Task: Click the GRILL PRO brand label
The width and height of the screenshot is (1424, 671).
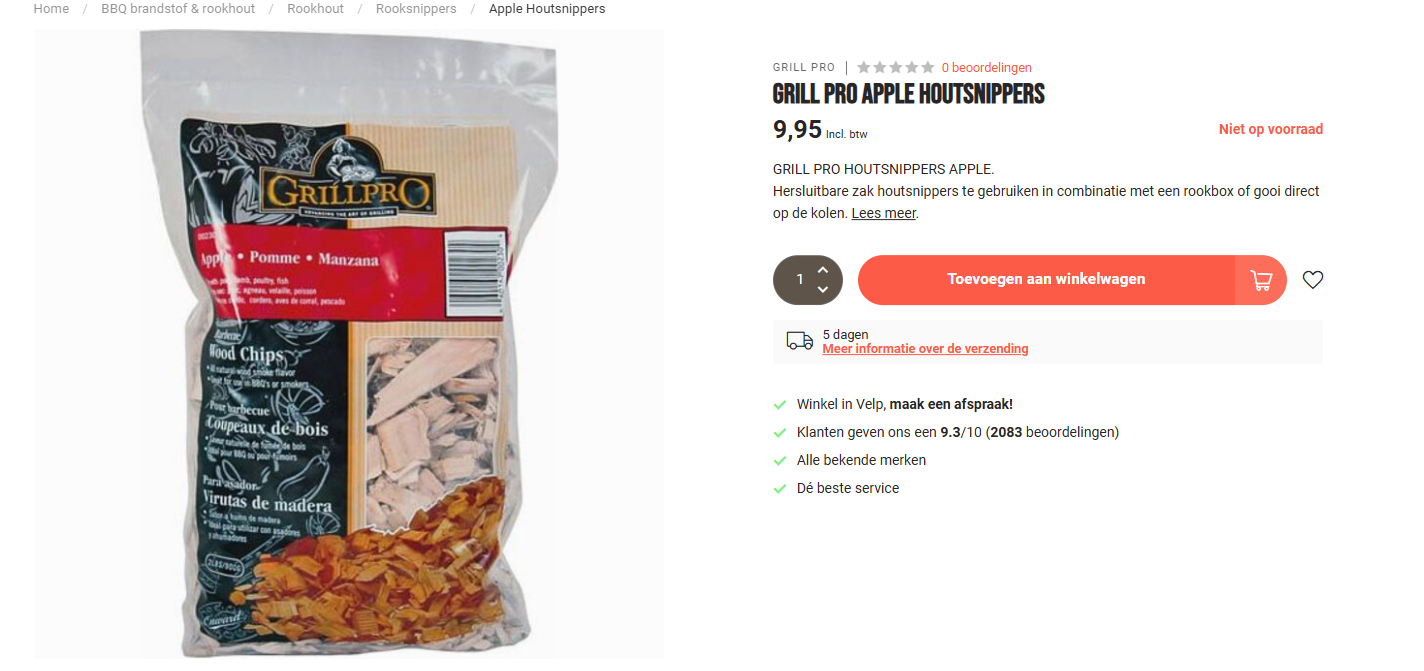Action: (x=804, y=68)
